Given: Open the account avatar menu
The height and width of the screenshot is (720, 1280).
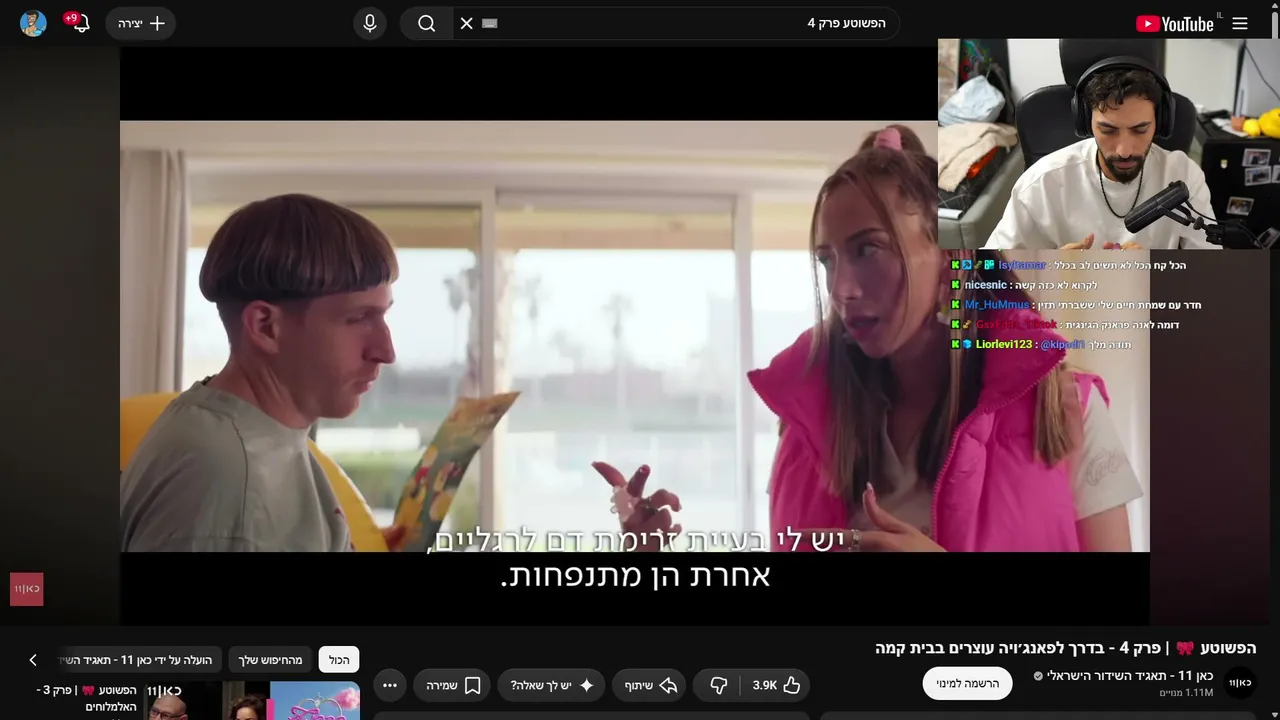Looking at the screenshot, I should 33,23.
